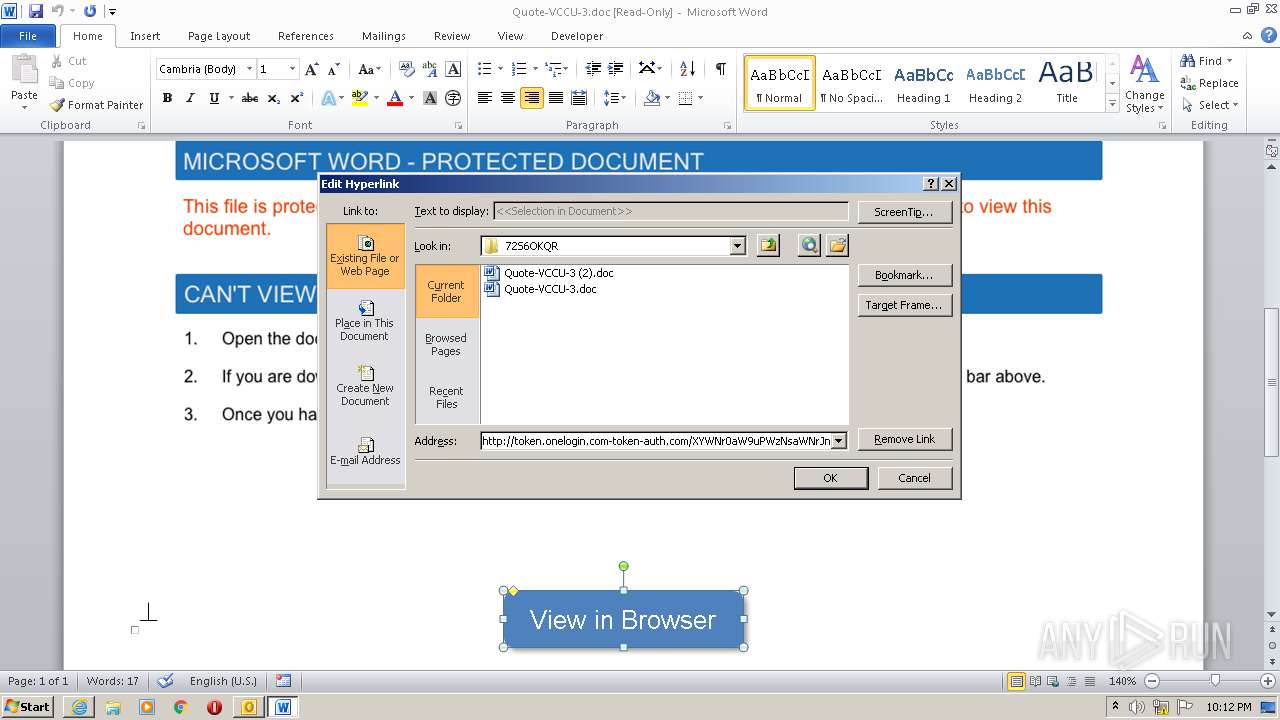Image resolution: width=1280 pixels, height=720 pixels.
Task: Toggle Superscript formatting
Action: (297, 98)
